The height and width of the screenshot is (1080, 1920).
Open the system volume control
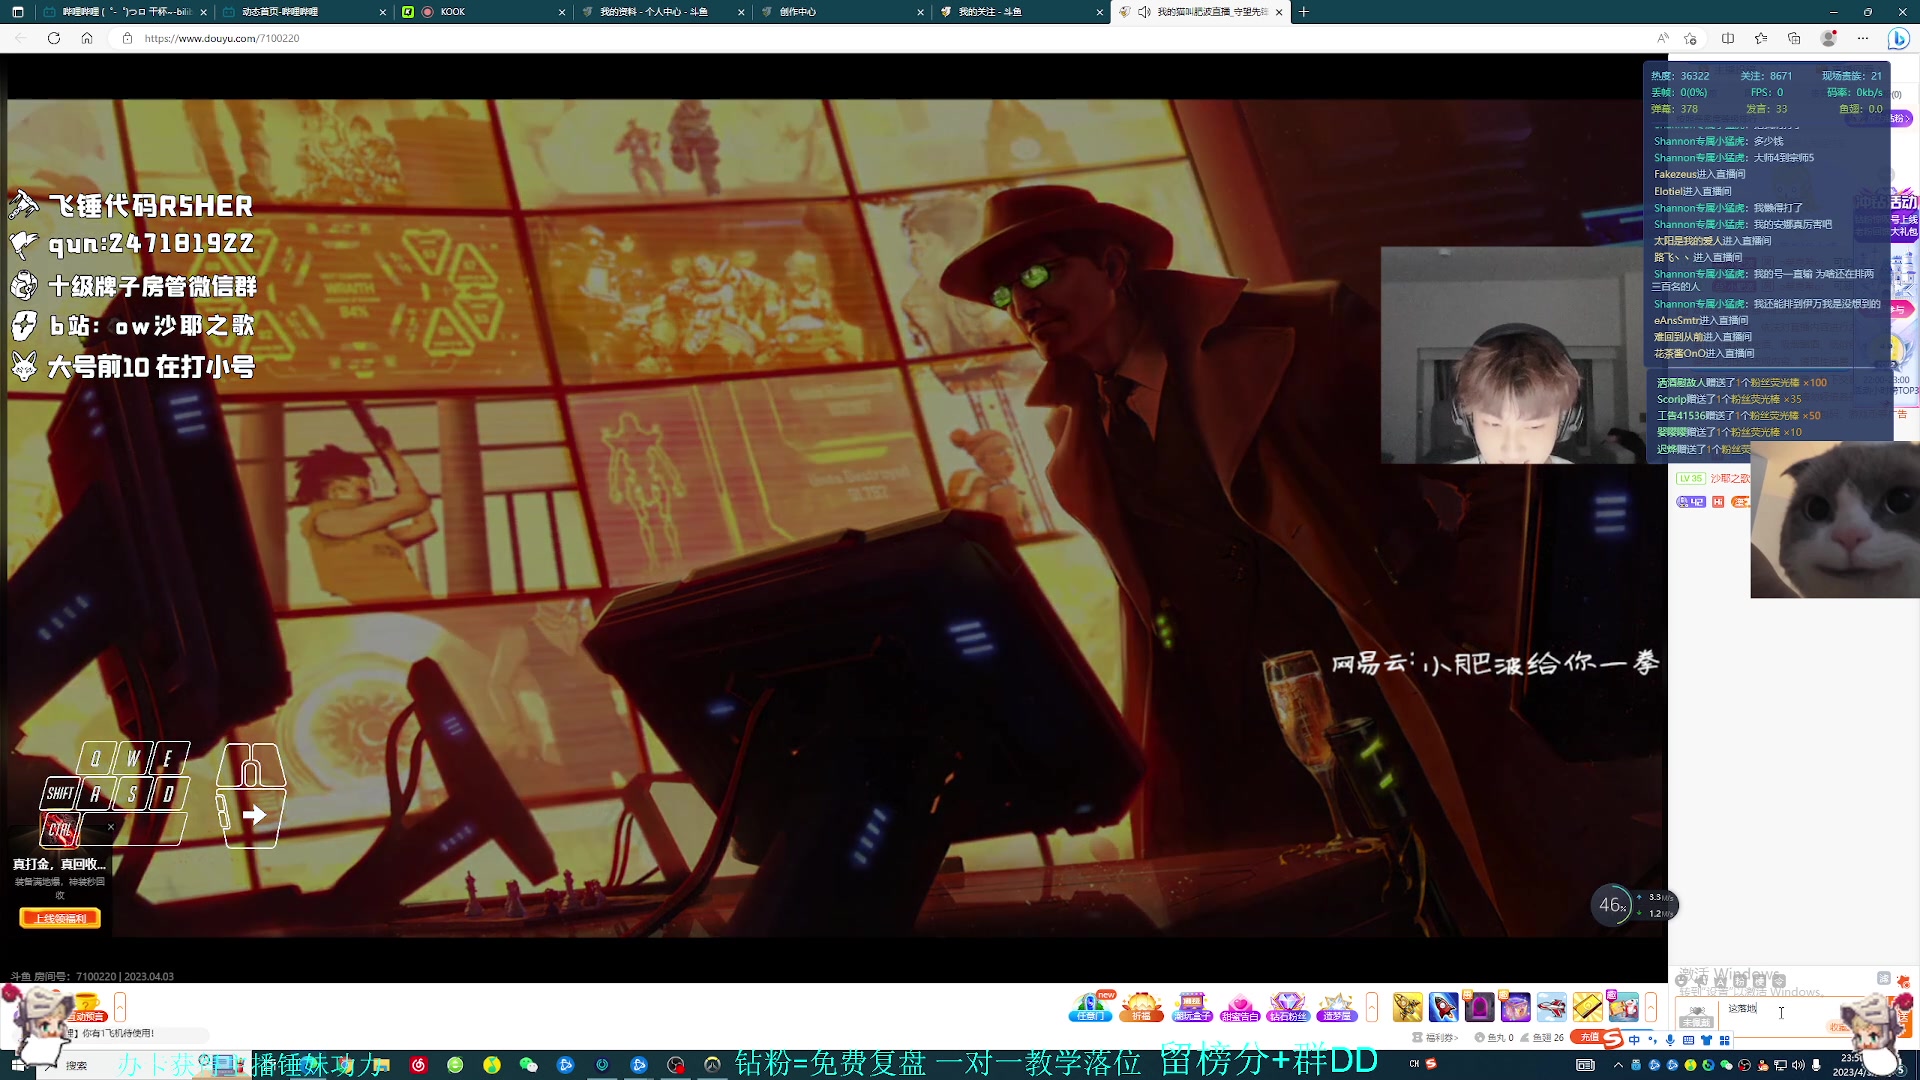[1798, 1065]
